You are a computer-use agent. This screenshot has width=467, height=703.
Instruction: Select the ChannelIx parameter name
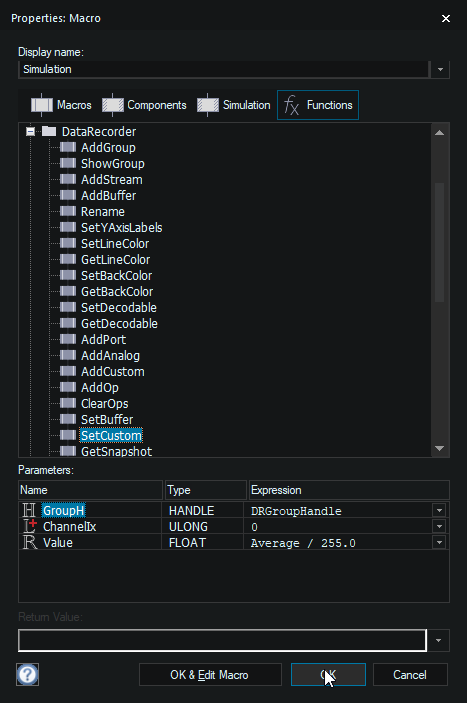point(69,526)
